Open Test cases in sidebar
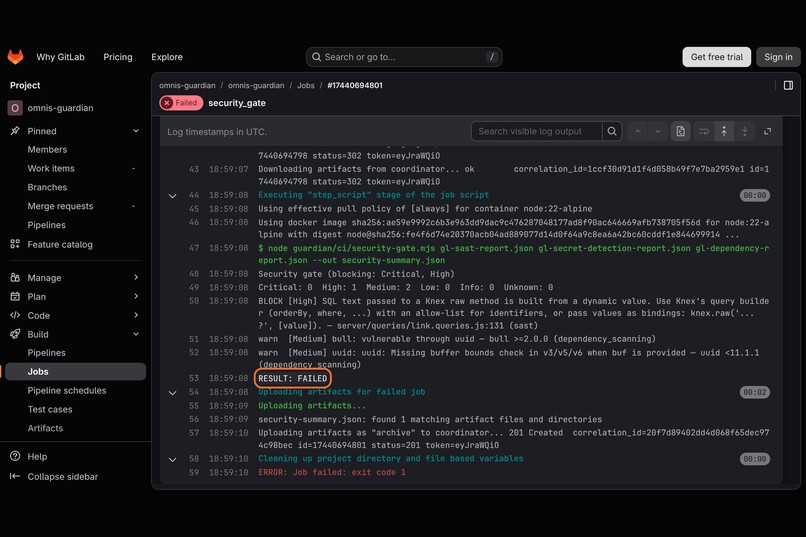Viewport: 806px width, 537px height. (50, 410)
